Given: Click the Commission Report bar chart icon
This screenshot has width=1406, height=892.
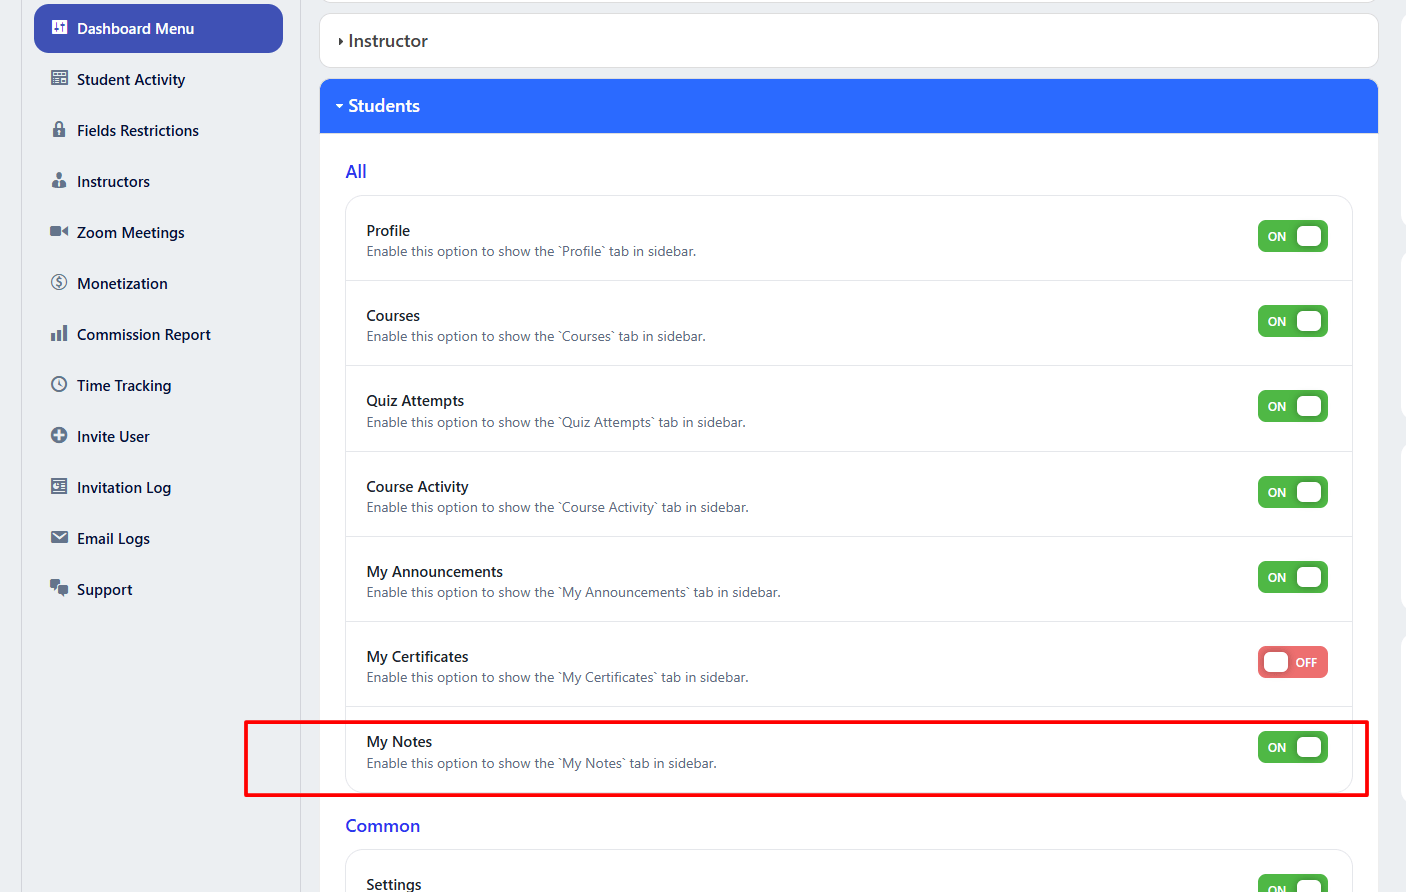Looking at the screenshot, I should point(59,334).
